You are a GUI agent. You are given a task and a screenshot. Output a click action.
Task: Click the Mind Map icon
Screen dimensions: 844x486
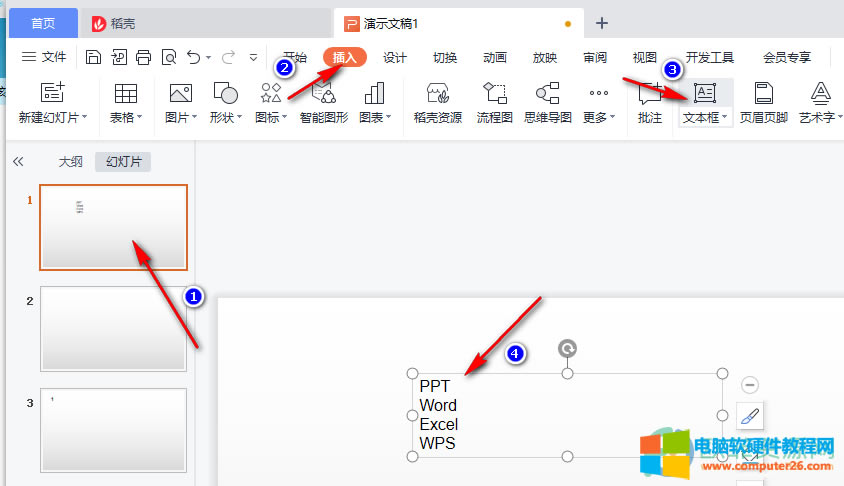coord(547,94)
